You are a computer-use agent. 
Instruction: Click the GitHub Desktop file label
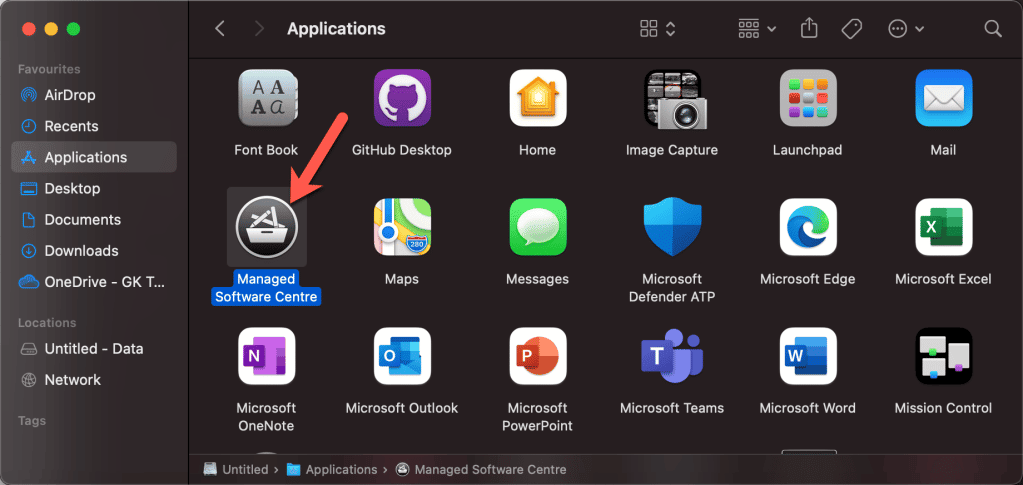pos(402,149)
